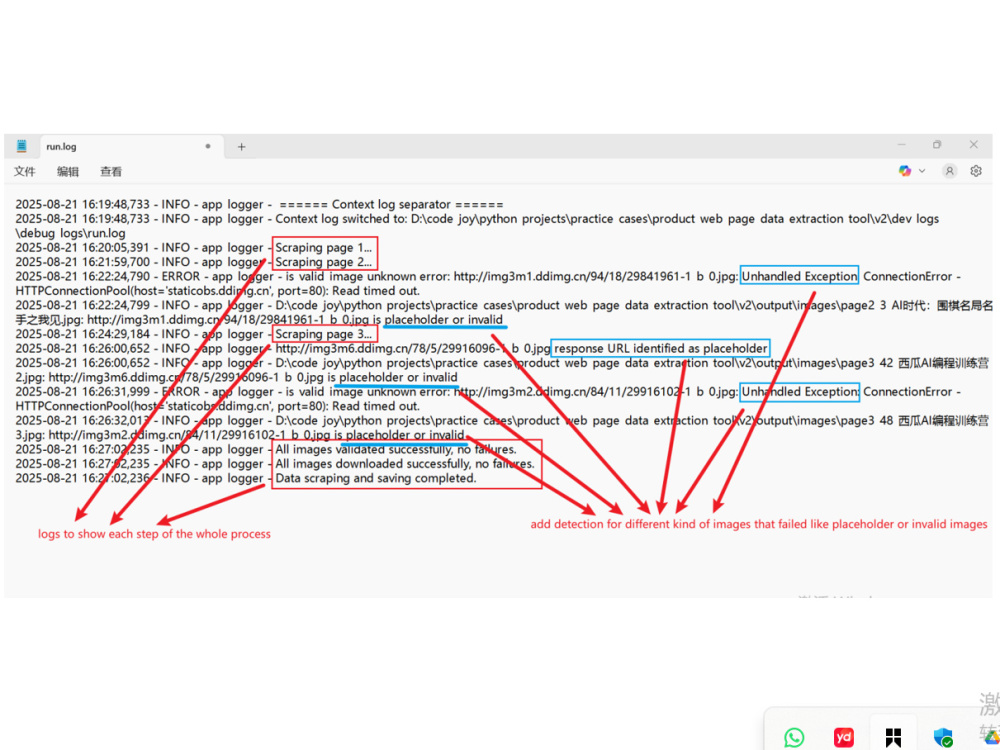Open the 编辑 menu
Image resolution: width=1000 pixels, height=750 pixels.
[68, 171]
